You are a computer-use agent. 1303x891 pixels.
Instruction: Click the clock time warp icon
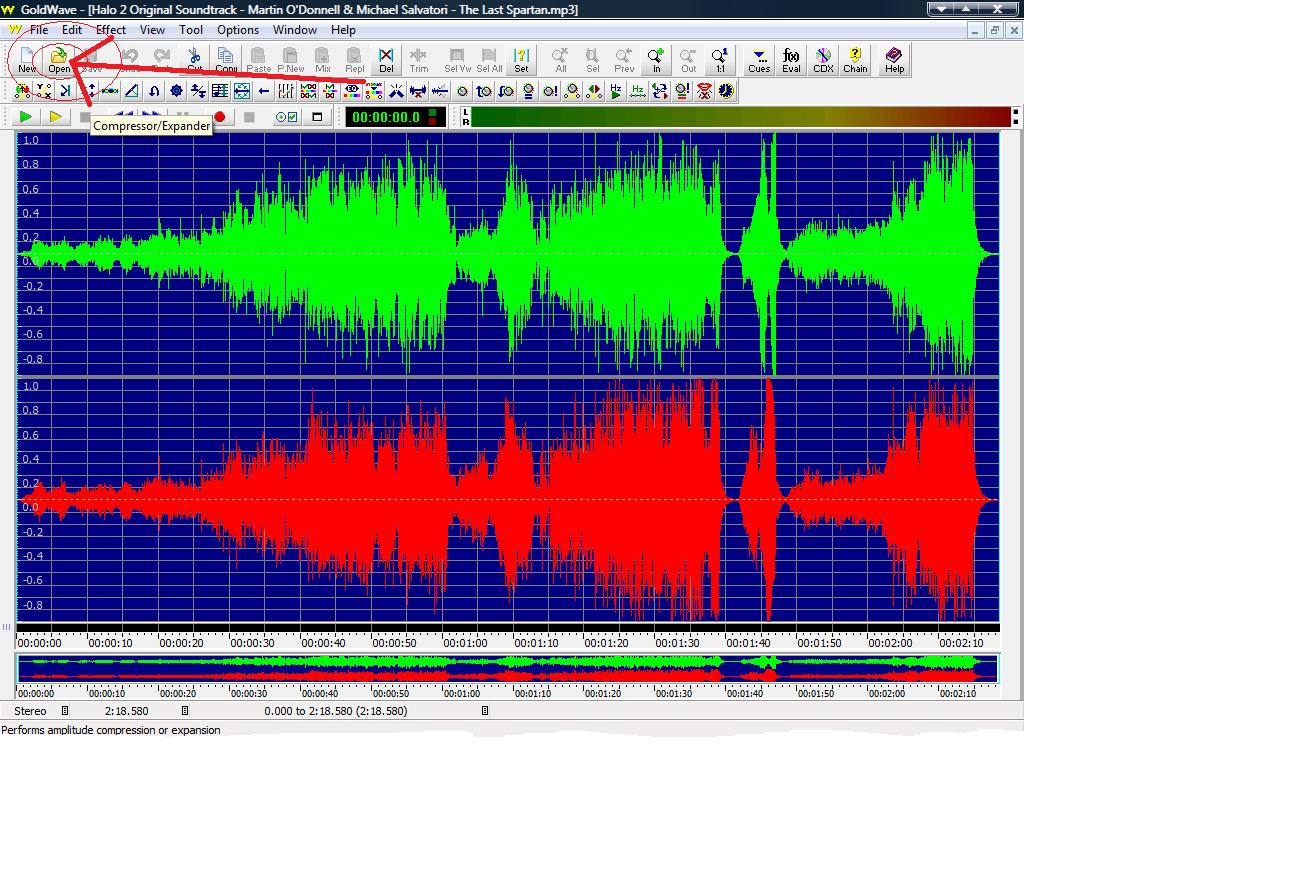tap(726, 91)
